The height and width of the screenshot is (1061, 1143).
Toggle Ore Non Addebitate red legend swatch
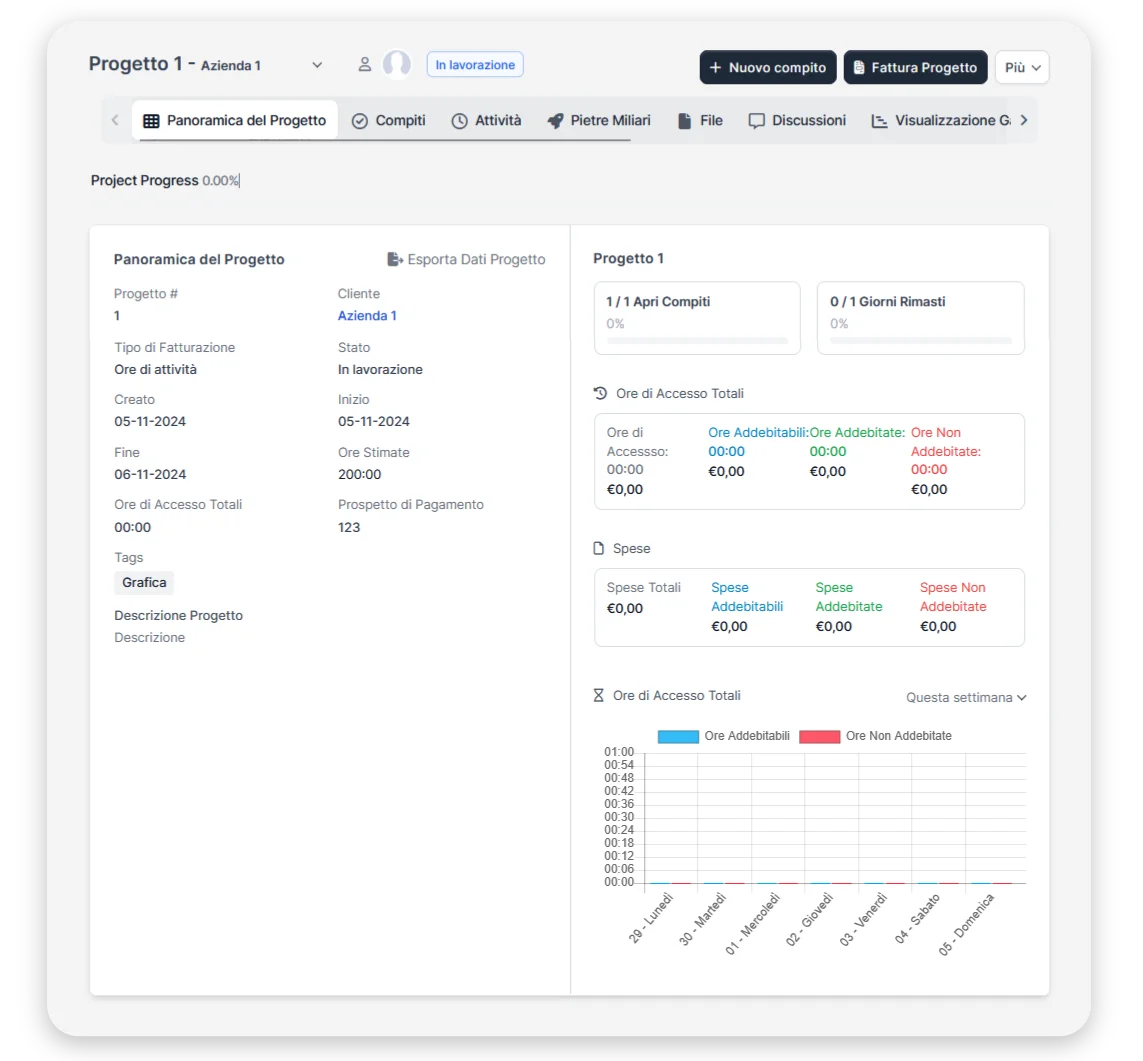pos(819,737)
